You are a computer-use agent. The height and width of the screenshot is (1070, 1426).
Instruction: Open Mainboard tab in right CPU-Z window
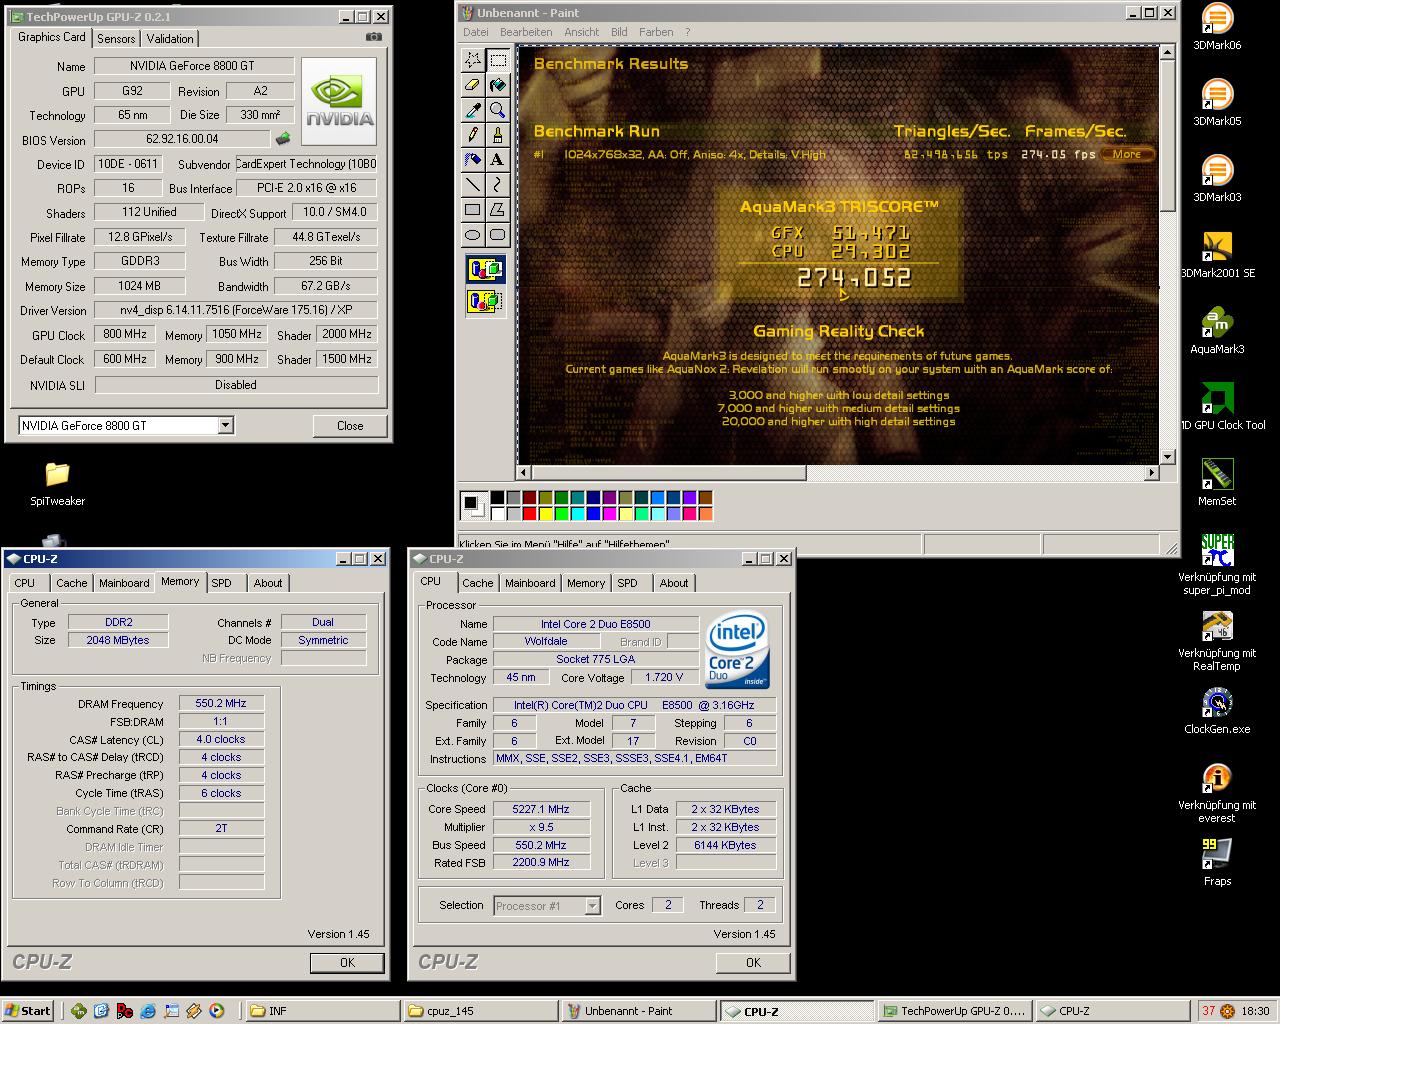530,583
